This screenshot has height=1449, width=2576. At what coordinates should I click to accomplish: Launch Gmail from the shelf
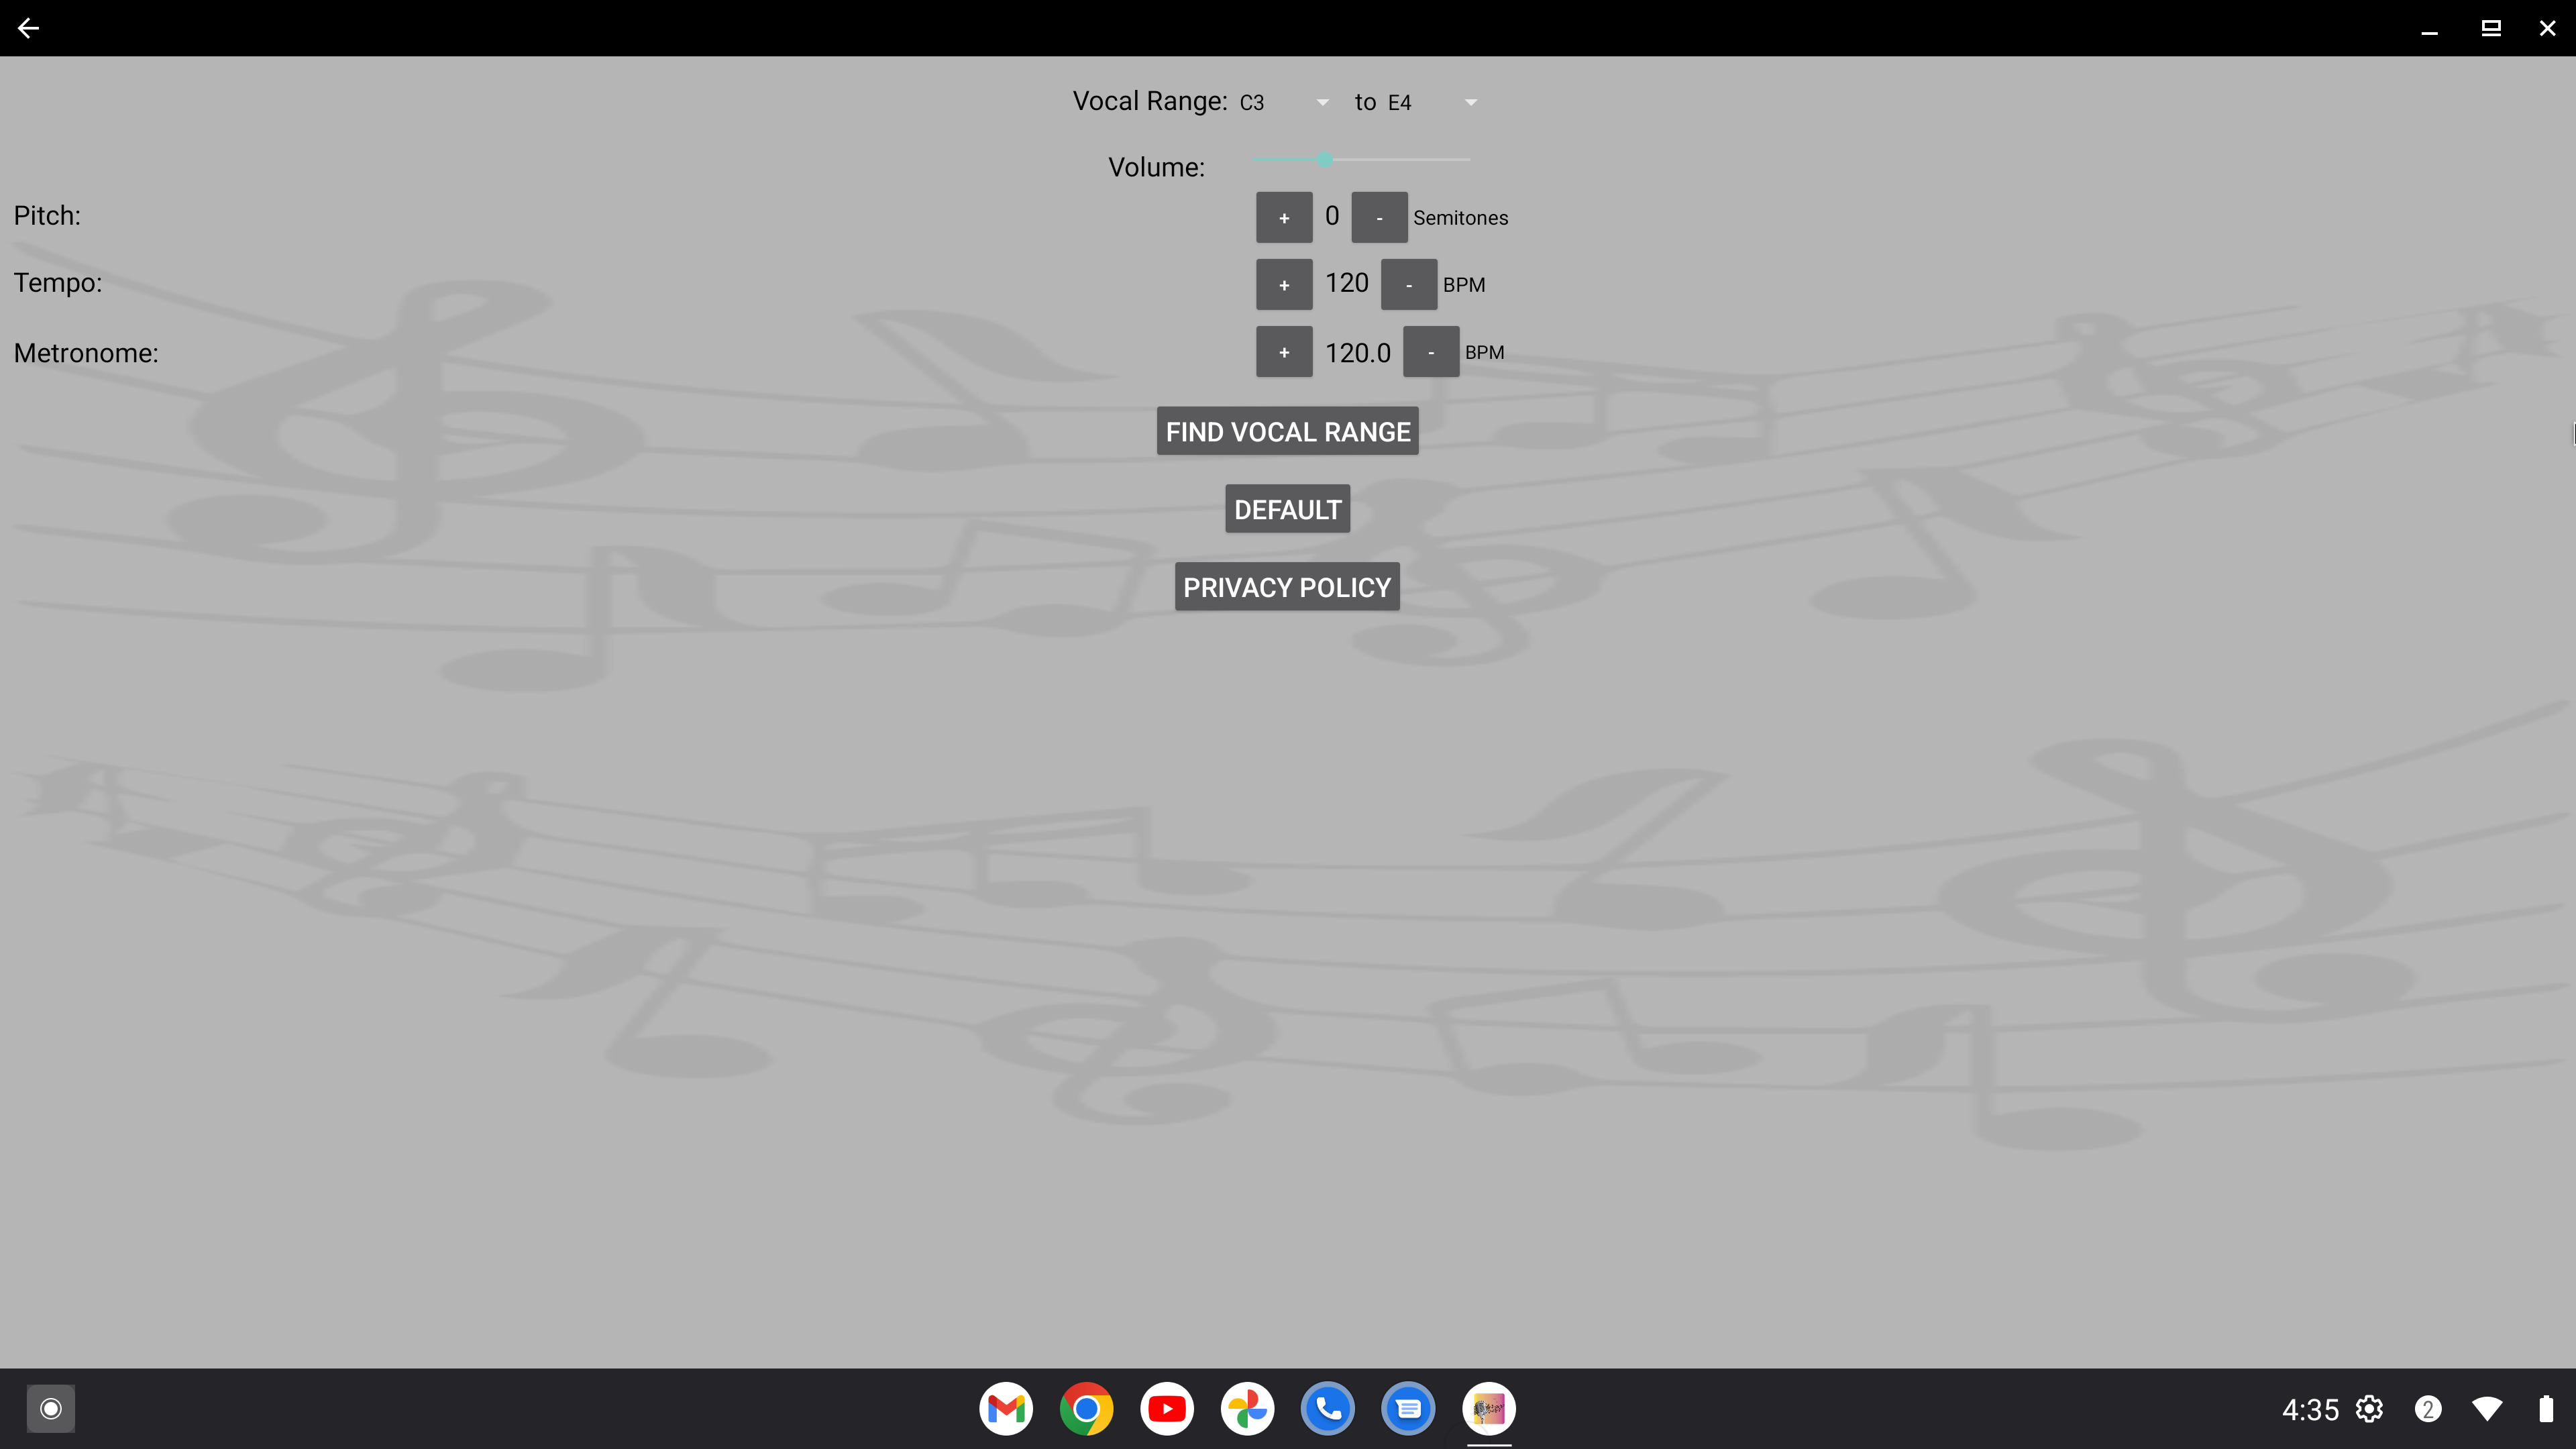tap(1006, 1409)
